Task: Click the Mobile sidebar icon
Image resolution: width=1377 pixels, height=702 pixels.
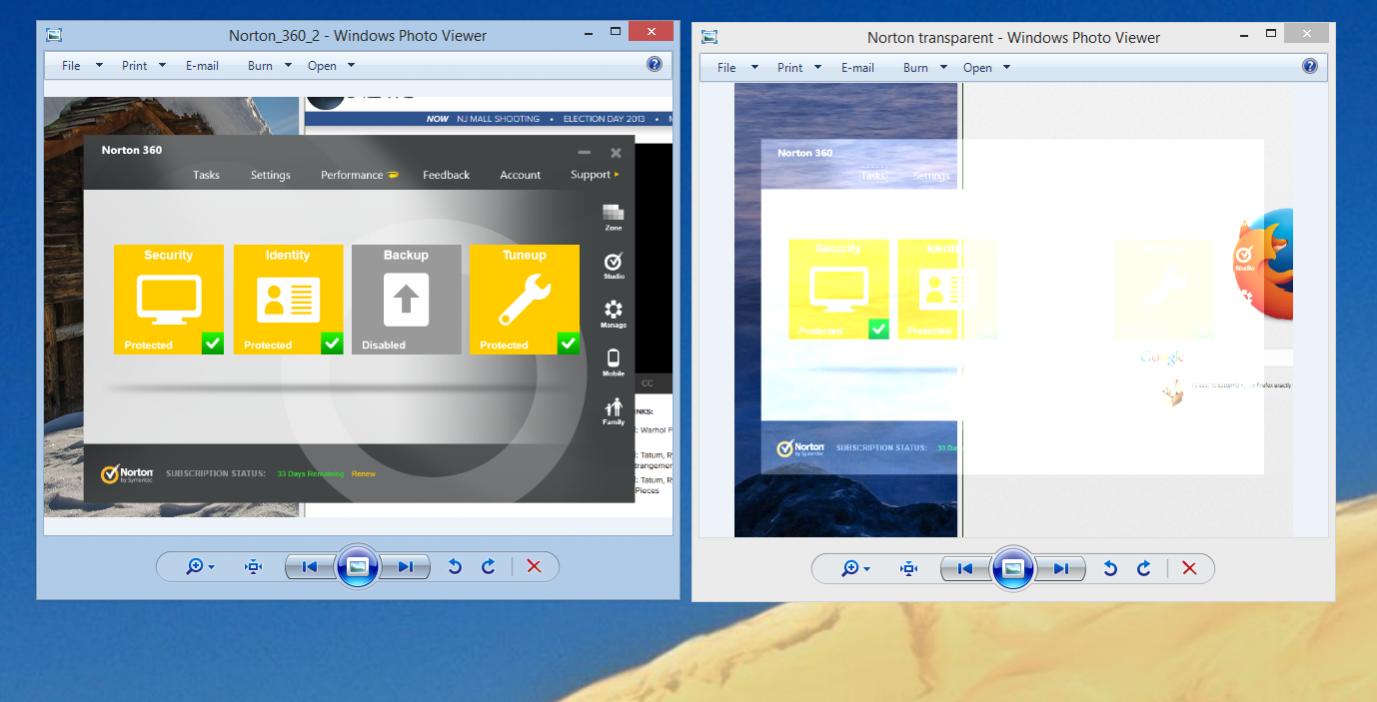Action: pos(613,363)
